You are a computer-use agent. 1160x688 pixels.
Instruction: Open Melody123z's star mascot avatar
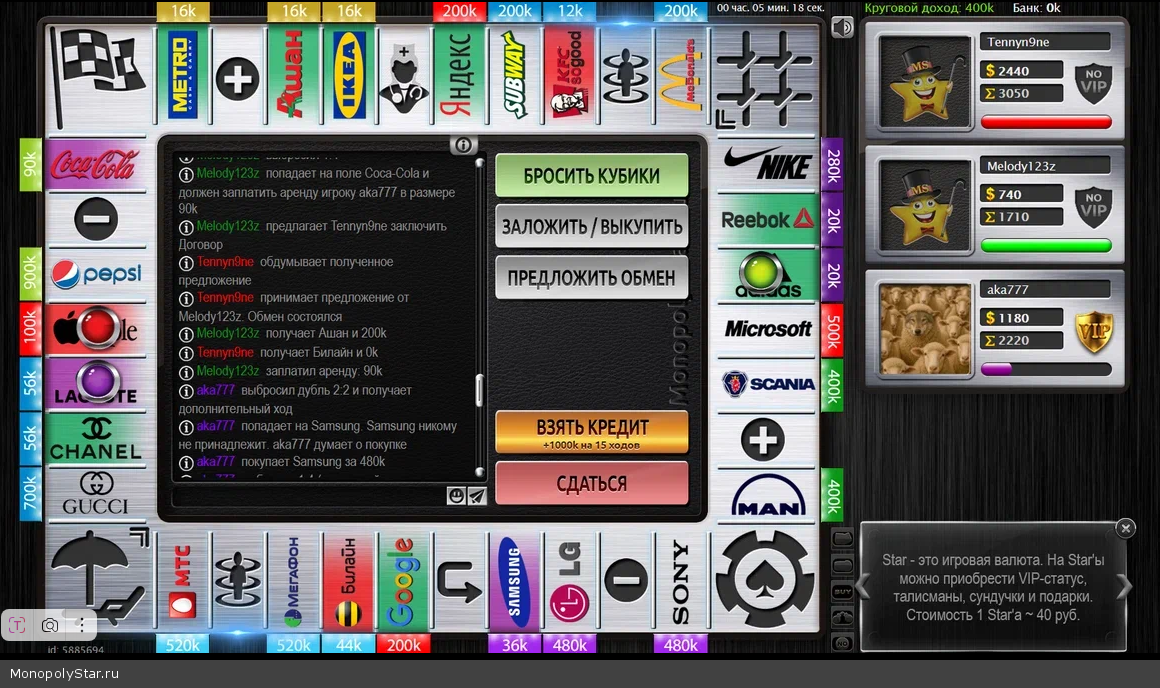pos(924,206)
